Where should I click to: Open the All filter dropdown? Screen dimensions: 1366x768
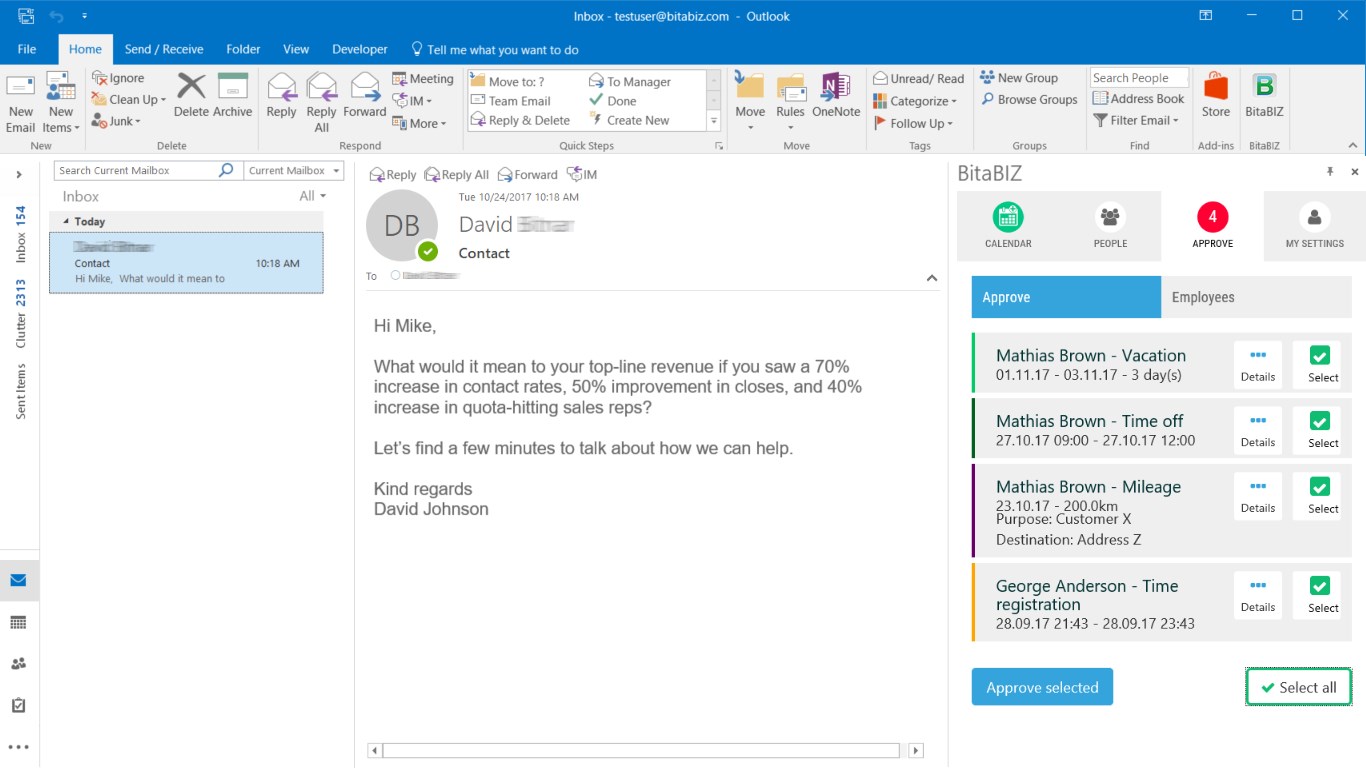click(x=313, y=196)
